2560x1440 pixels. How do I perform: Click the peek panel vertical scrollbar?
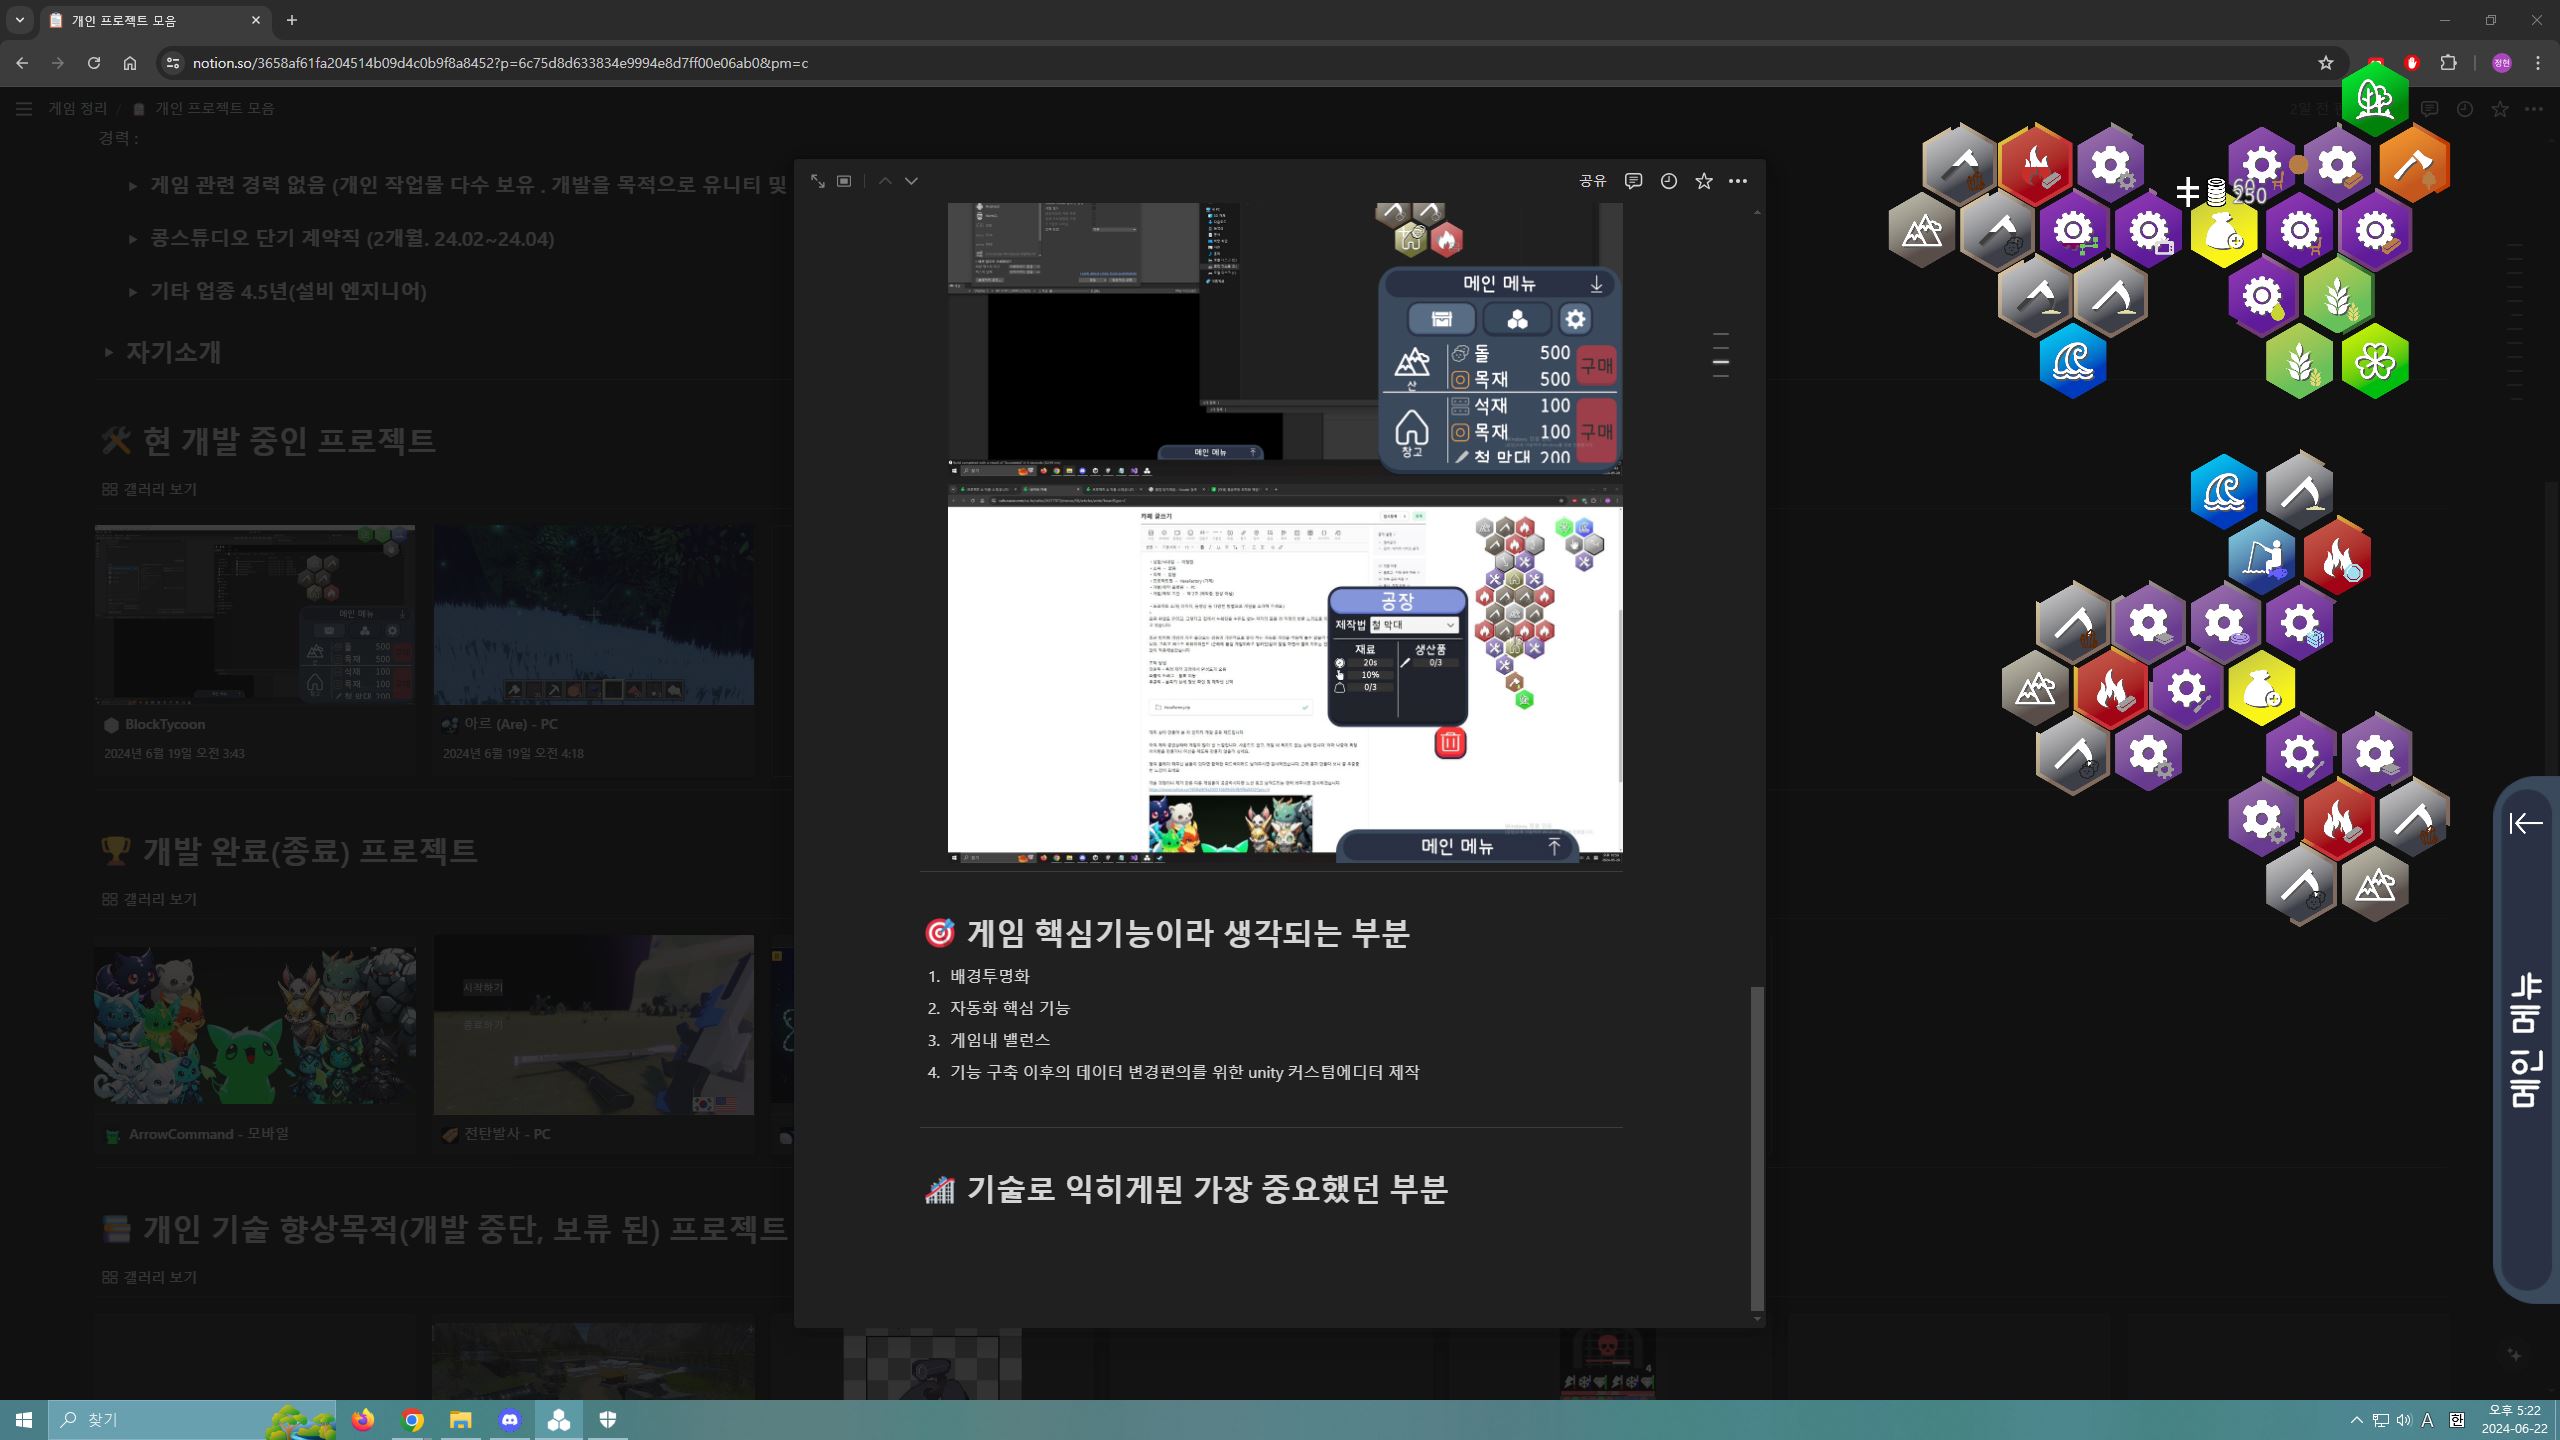1757,1148
